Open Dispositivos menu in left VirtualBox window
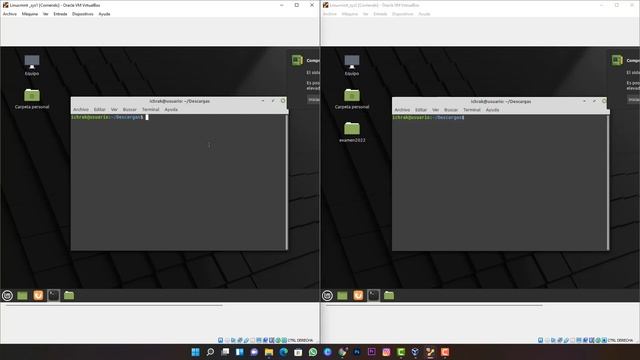The width and height of the screenshot is (640, 360). 83,14
